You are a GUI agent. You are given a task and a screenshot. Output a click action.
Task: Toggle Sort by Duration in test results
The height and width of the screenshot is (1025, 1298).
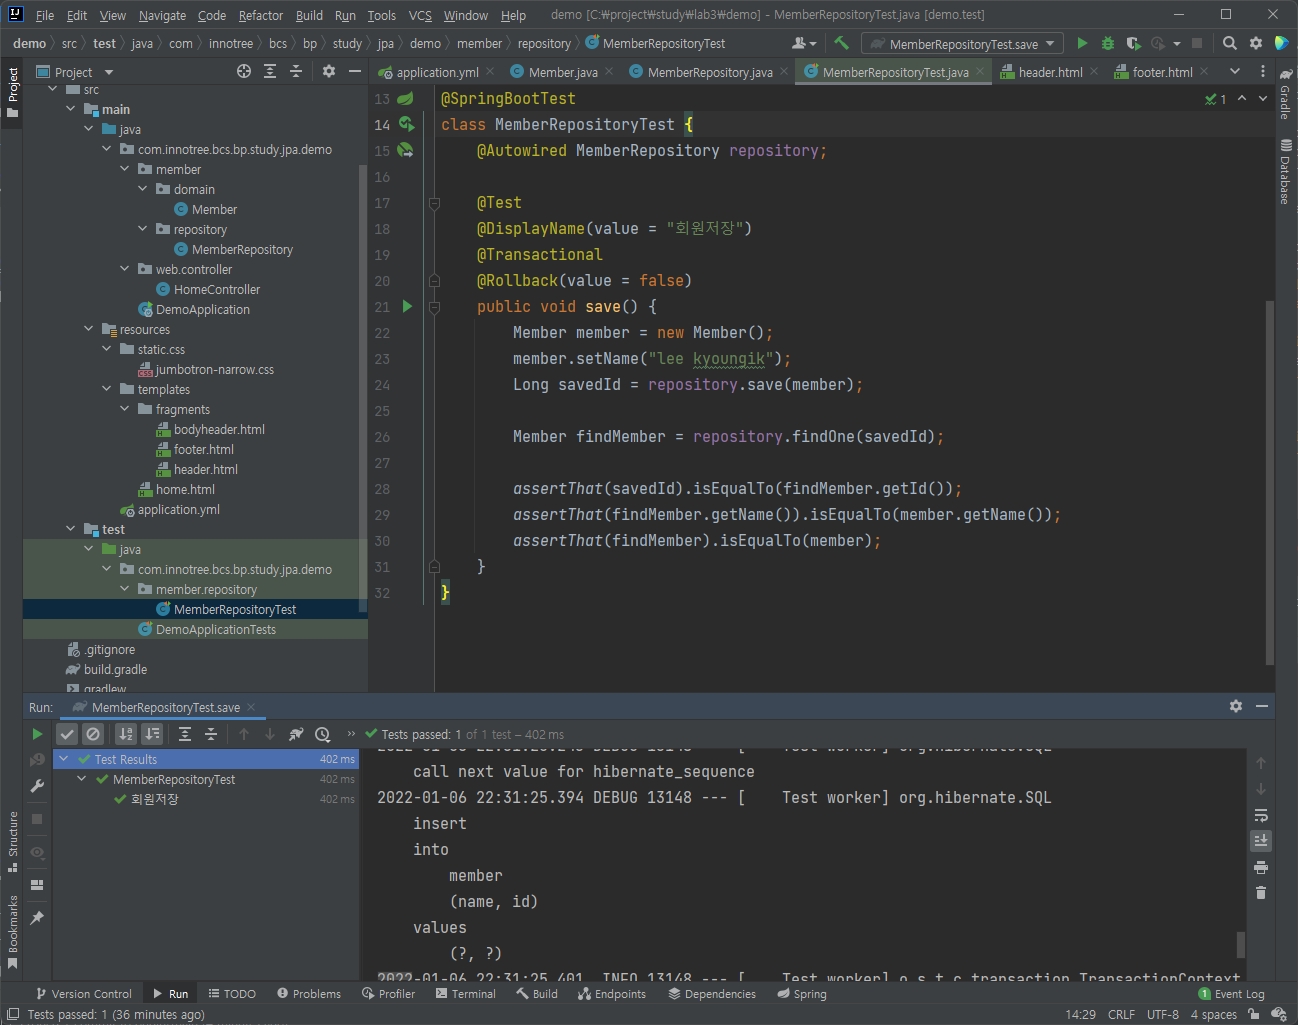[152, 734]
